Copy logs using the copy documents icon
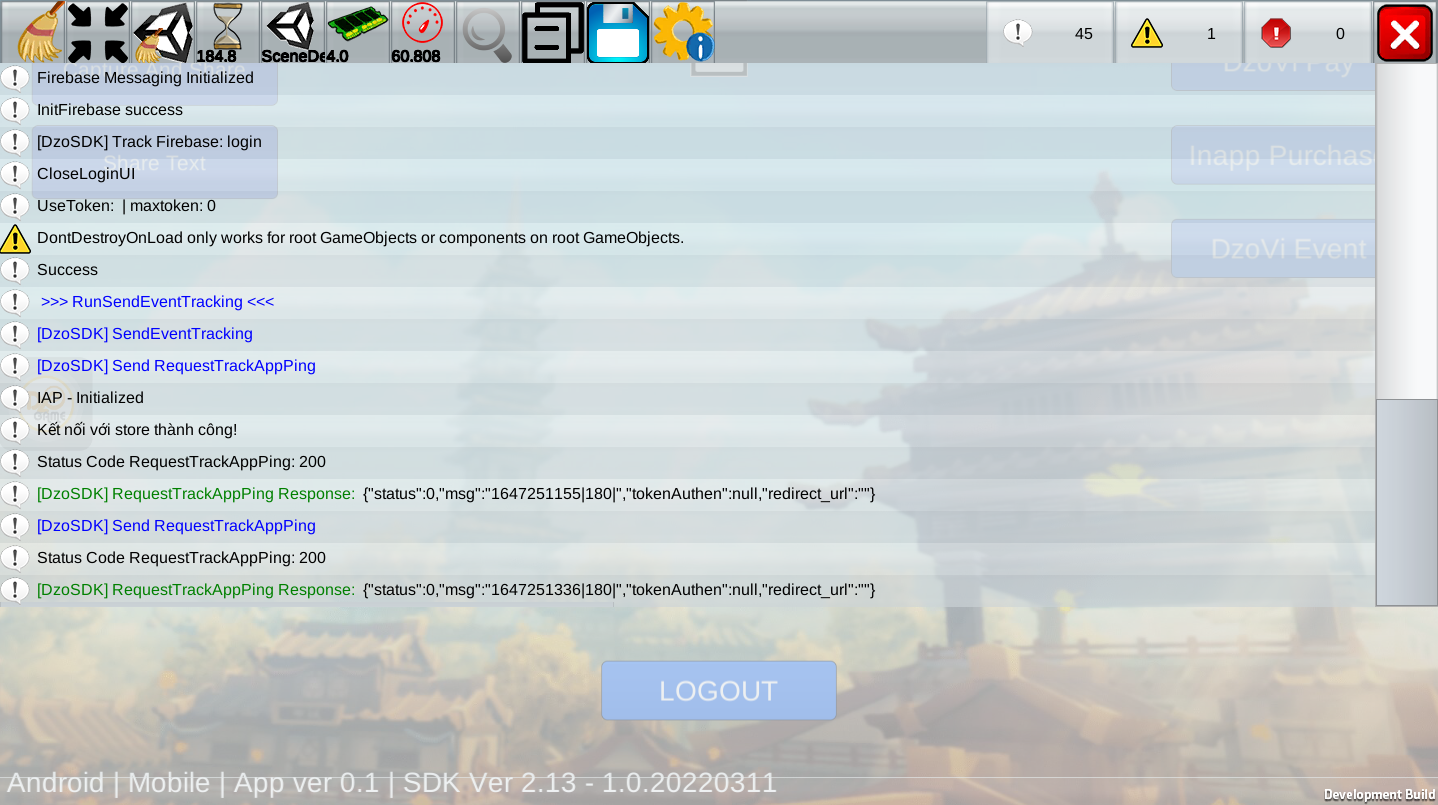Image resolution: width=1438 pixels, height=805 pixels. (553, 32)
